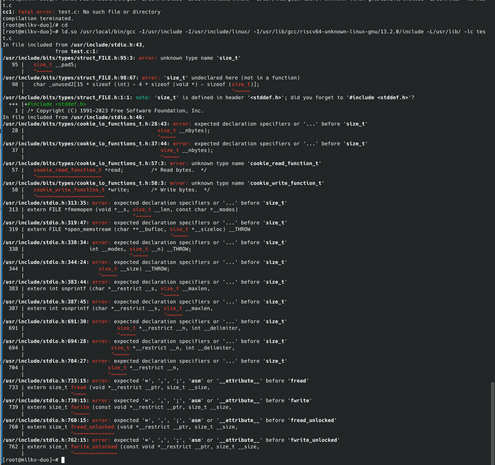Click source line 58 'cookie_write_function_t *write;'

[x=111, y=190]
